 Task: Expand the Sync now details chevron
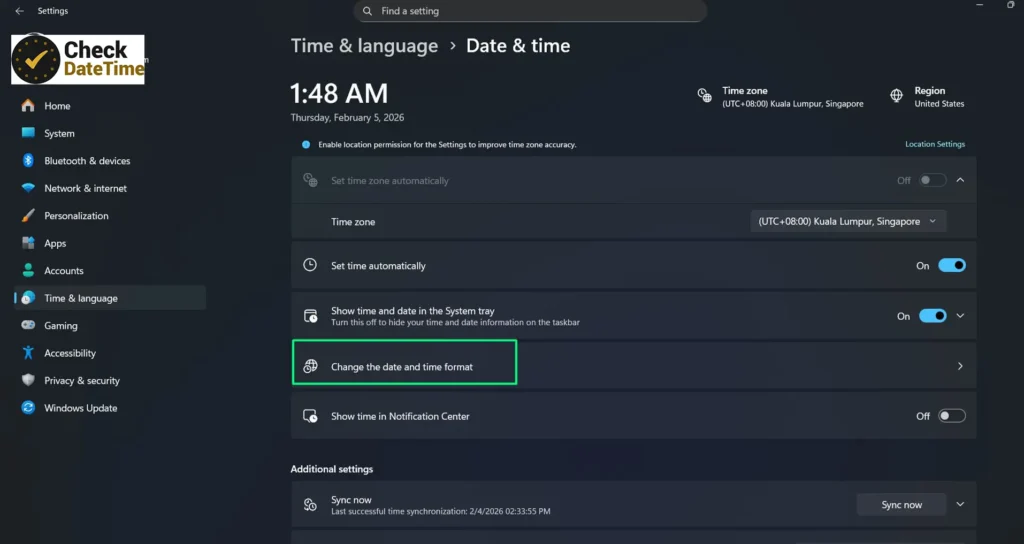click(960, 504)
